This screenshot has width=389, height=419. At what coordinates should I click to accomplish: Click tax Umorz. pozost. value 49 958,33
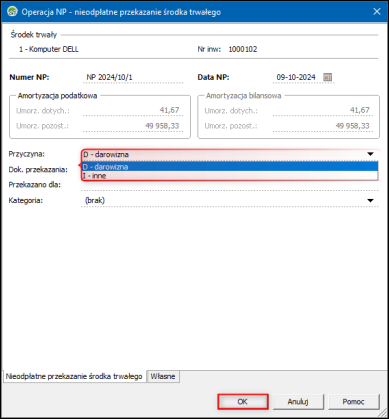pyautogui.click(x=133, y=126)
